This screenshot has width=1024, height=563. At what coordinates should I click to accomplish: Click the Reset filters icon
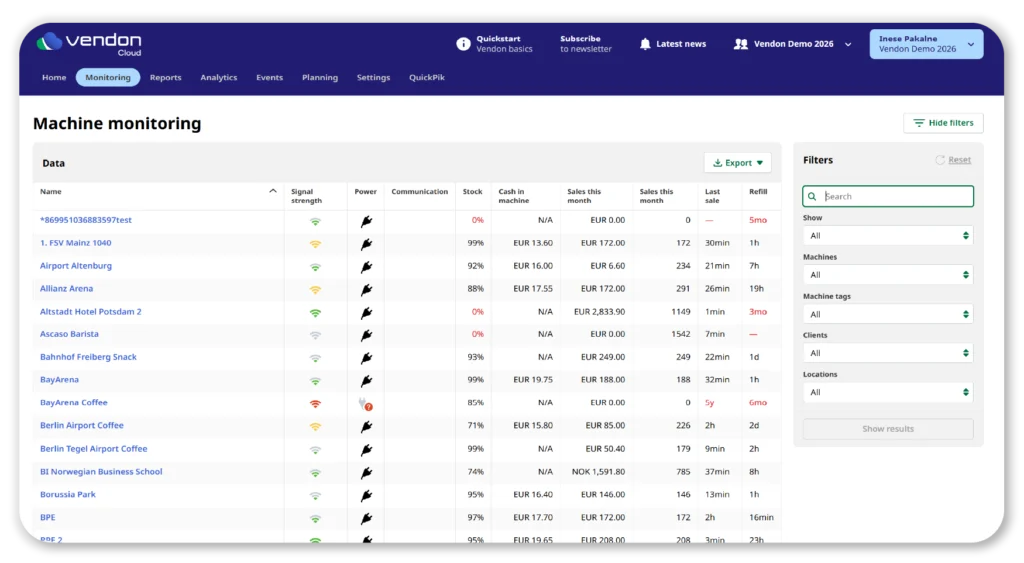pos(940,160)
